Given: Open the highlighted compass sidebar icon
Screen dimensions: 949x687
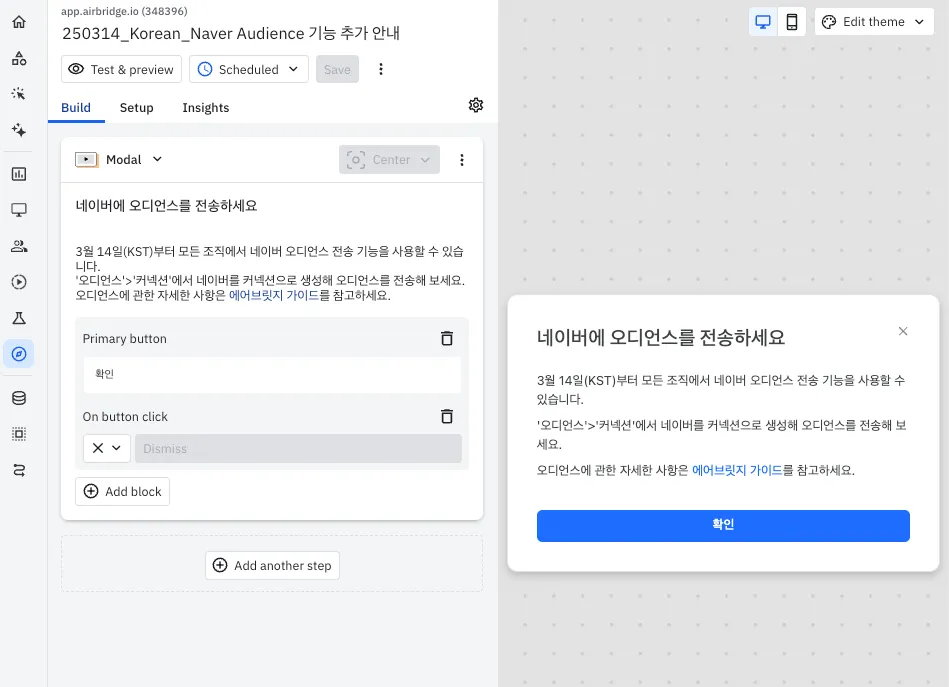Looking at the screenshot, I should pos(19,353).
